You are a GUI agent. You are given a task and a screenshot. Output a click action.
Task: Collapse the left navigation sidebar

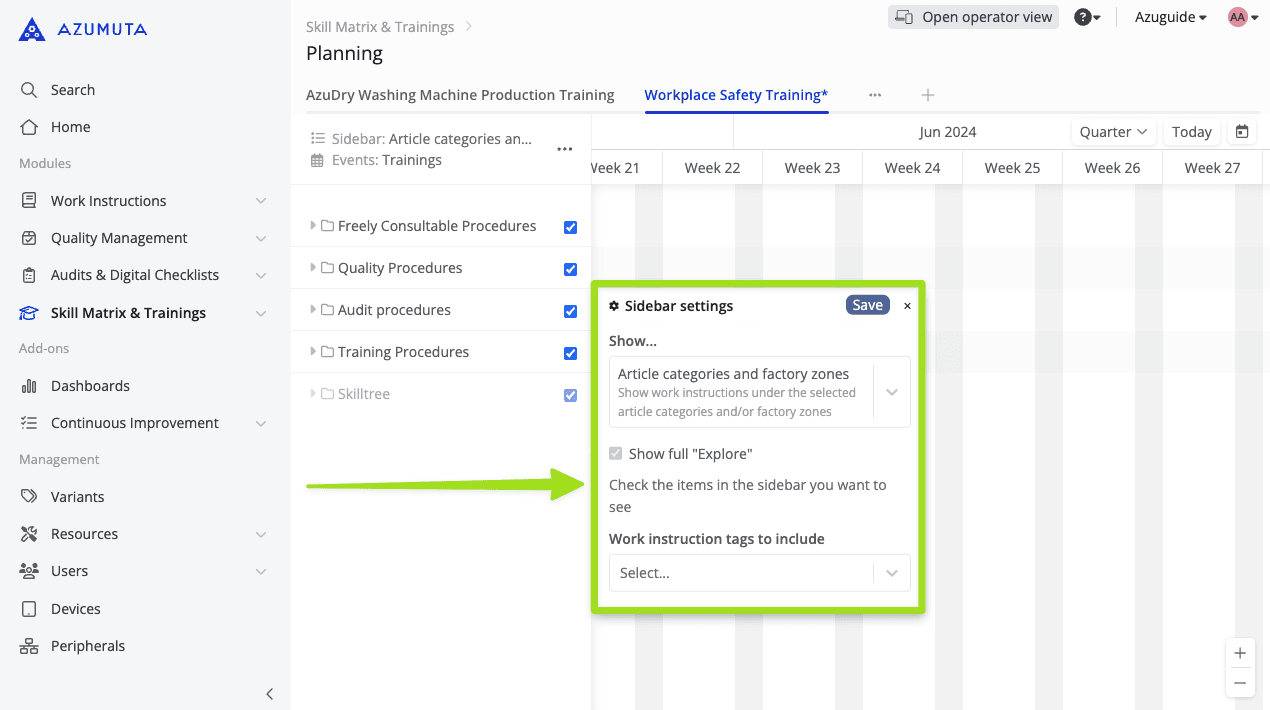(269, 694)
